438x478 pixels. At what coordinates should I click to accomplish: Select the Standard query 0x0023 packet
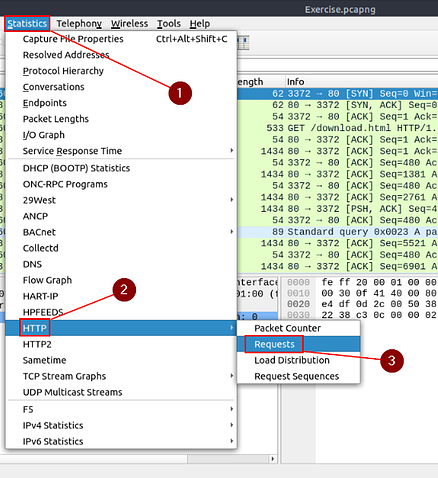(x=337, y=232)
